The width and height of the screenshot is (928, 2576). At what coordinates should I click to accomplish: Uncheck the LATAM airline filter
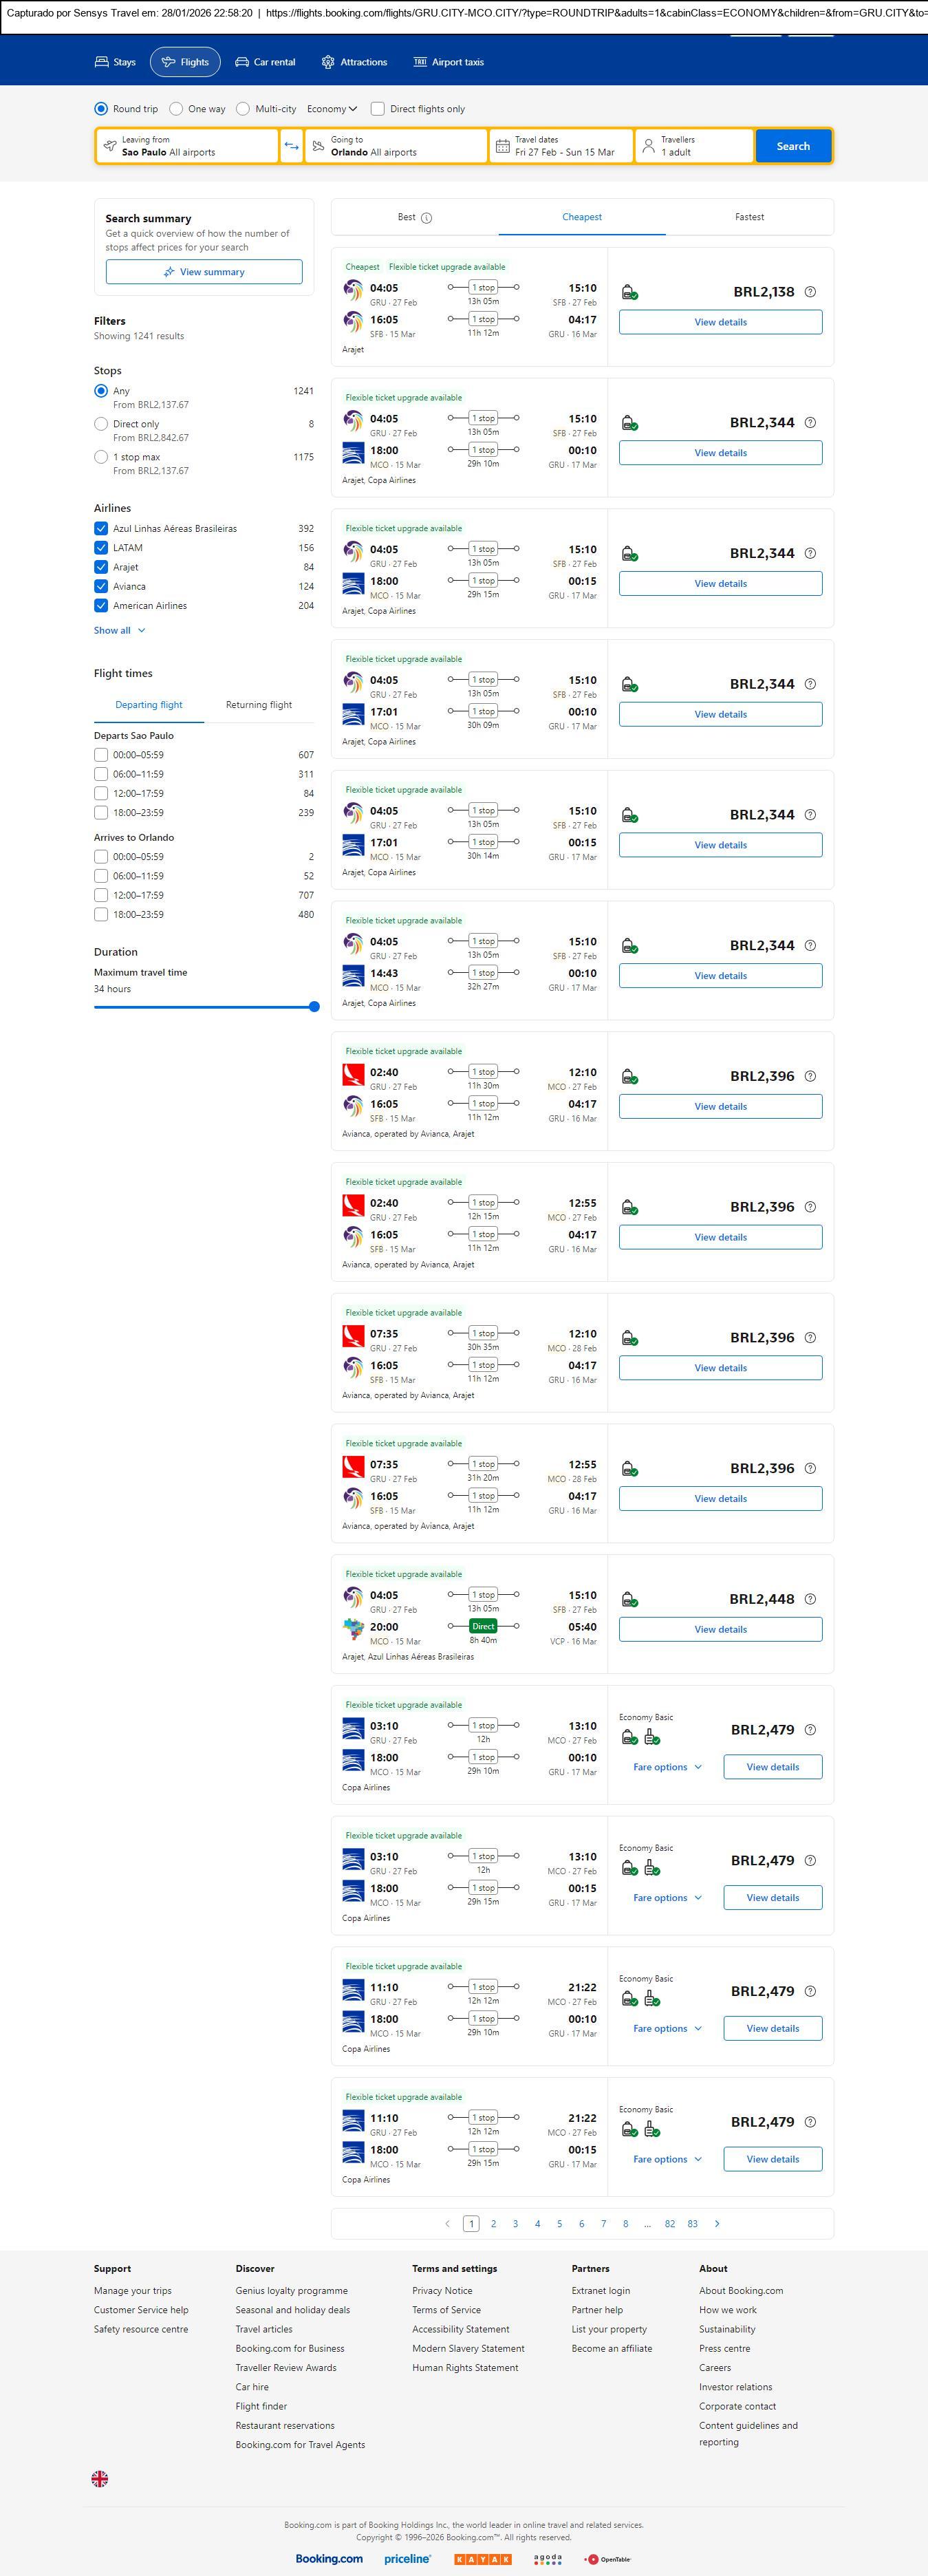pos(101,548)
